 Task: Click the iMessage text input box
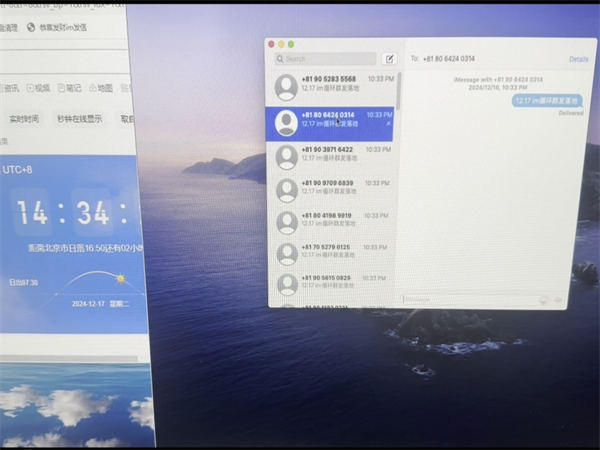465,299
